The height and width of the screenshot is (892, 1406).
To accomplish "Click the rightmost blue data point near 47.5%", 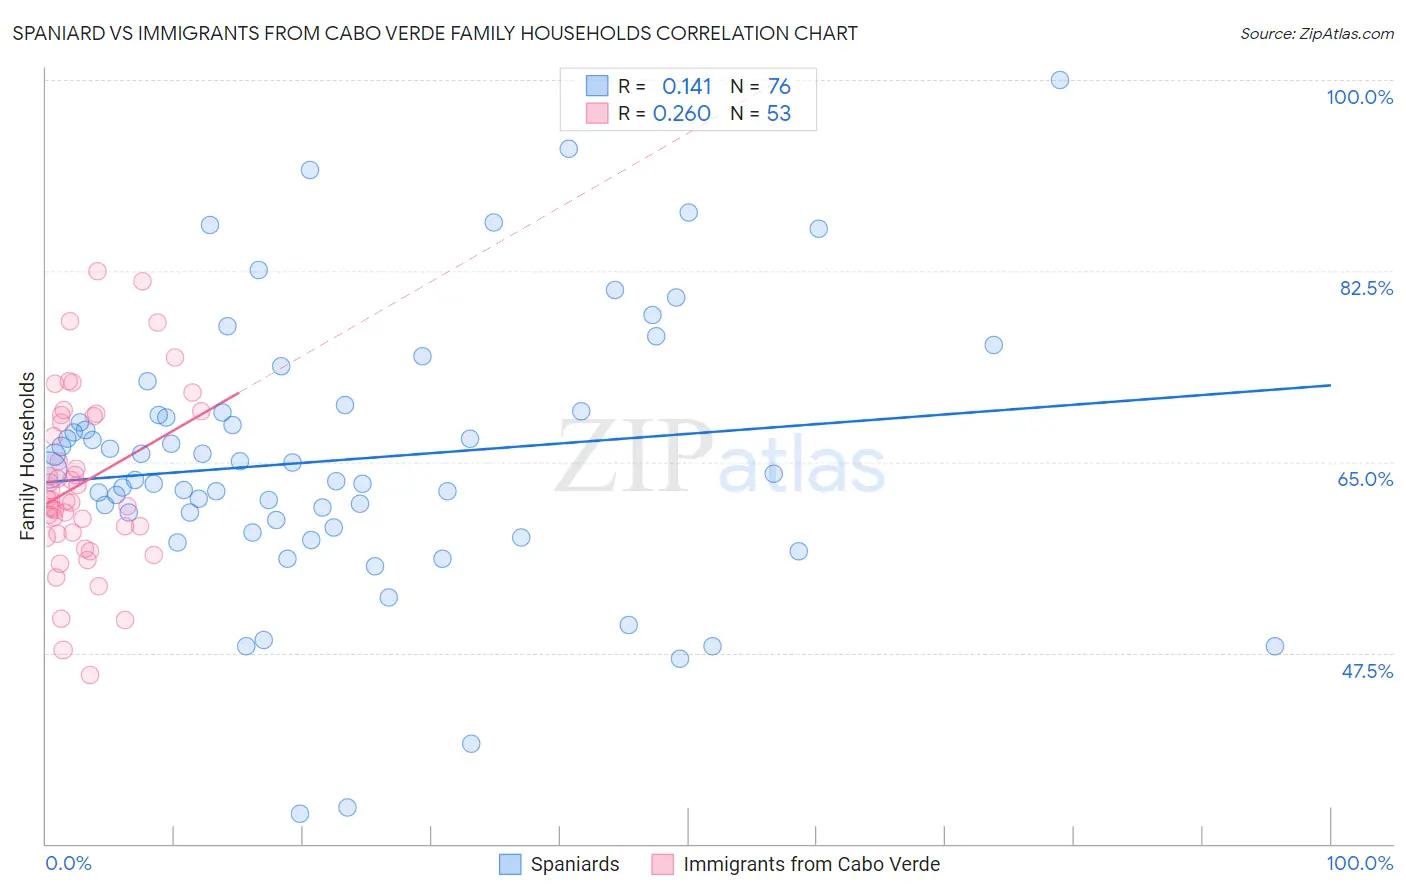I will coord(1275,646).
